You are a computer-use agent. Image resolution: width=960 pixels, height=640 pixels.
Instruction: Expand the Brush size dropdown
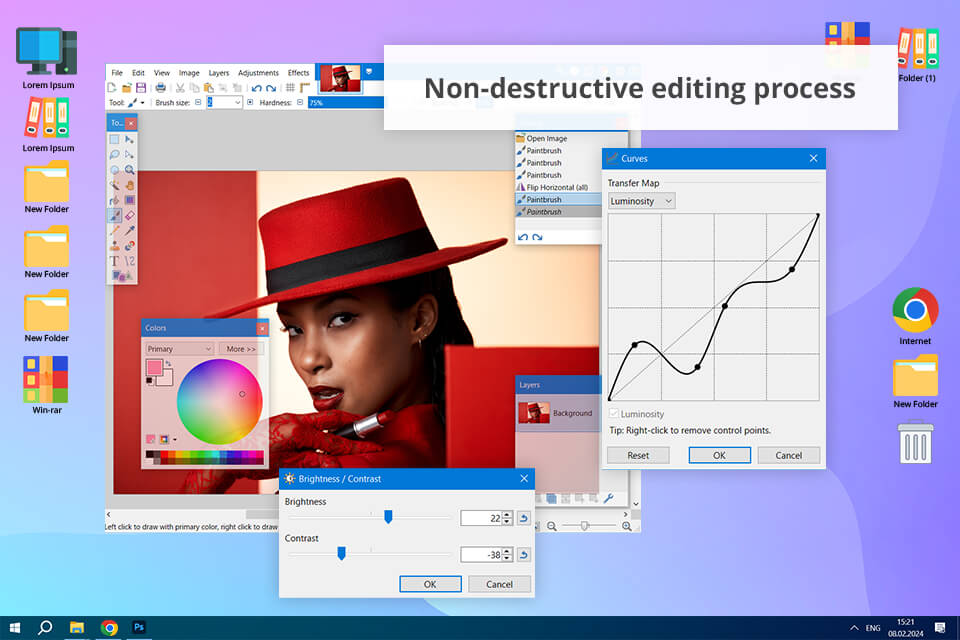(238, 102)
